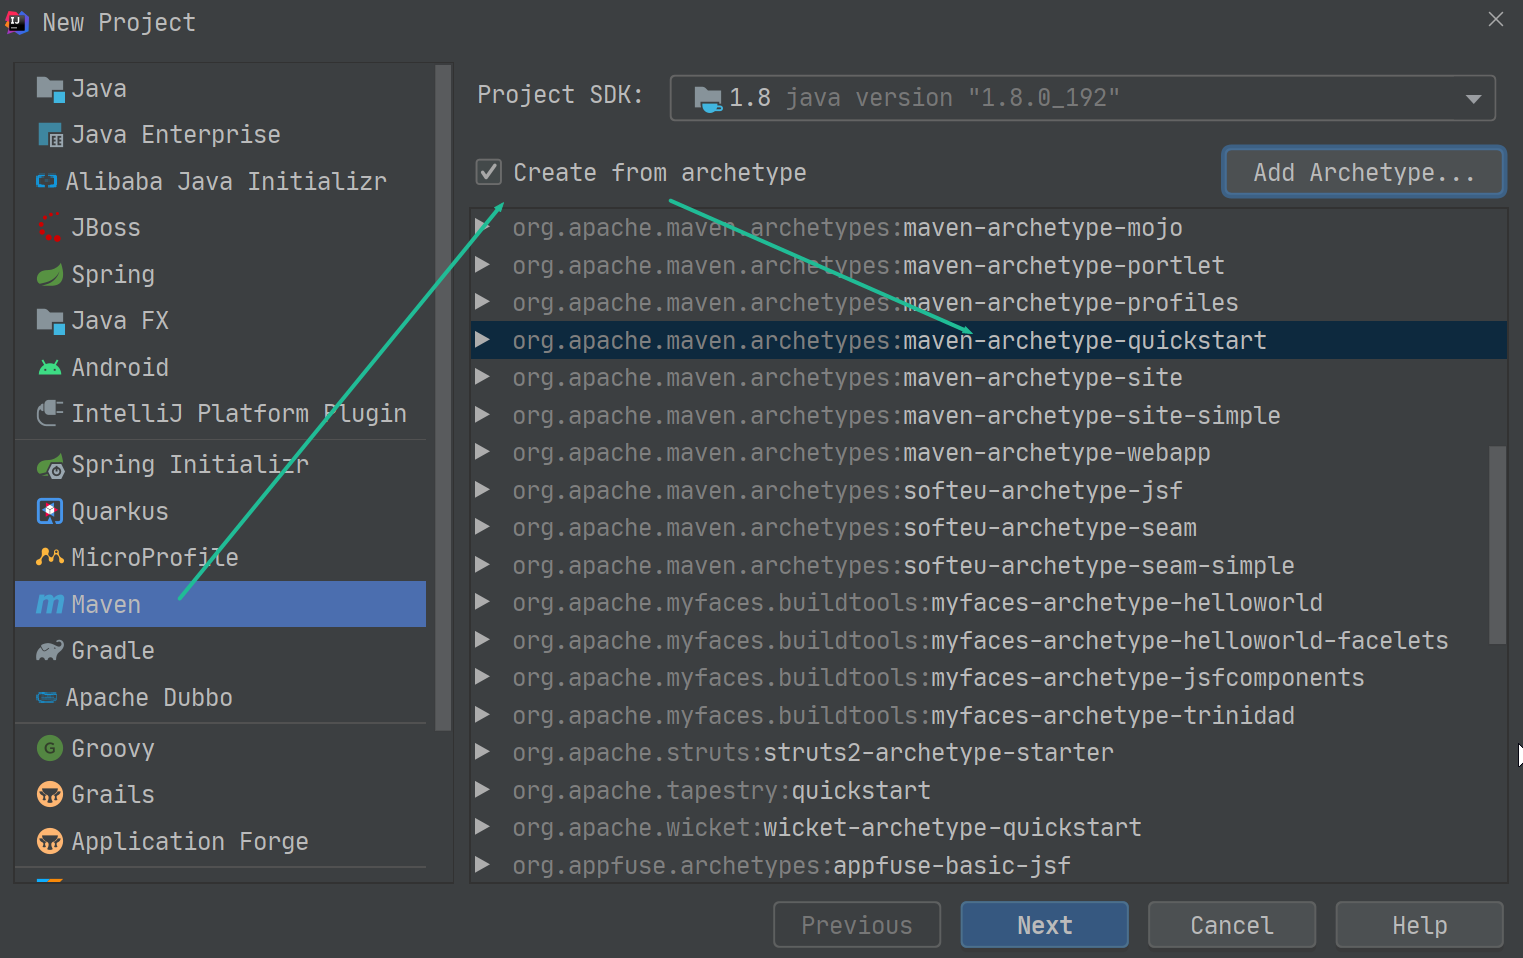Viewport: 1523px width, 958px height.
Task: Select Groovy project type
Action: (221, 748)
